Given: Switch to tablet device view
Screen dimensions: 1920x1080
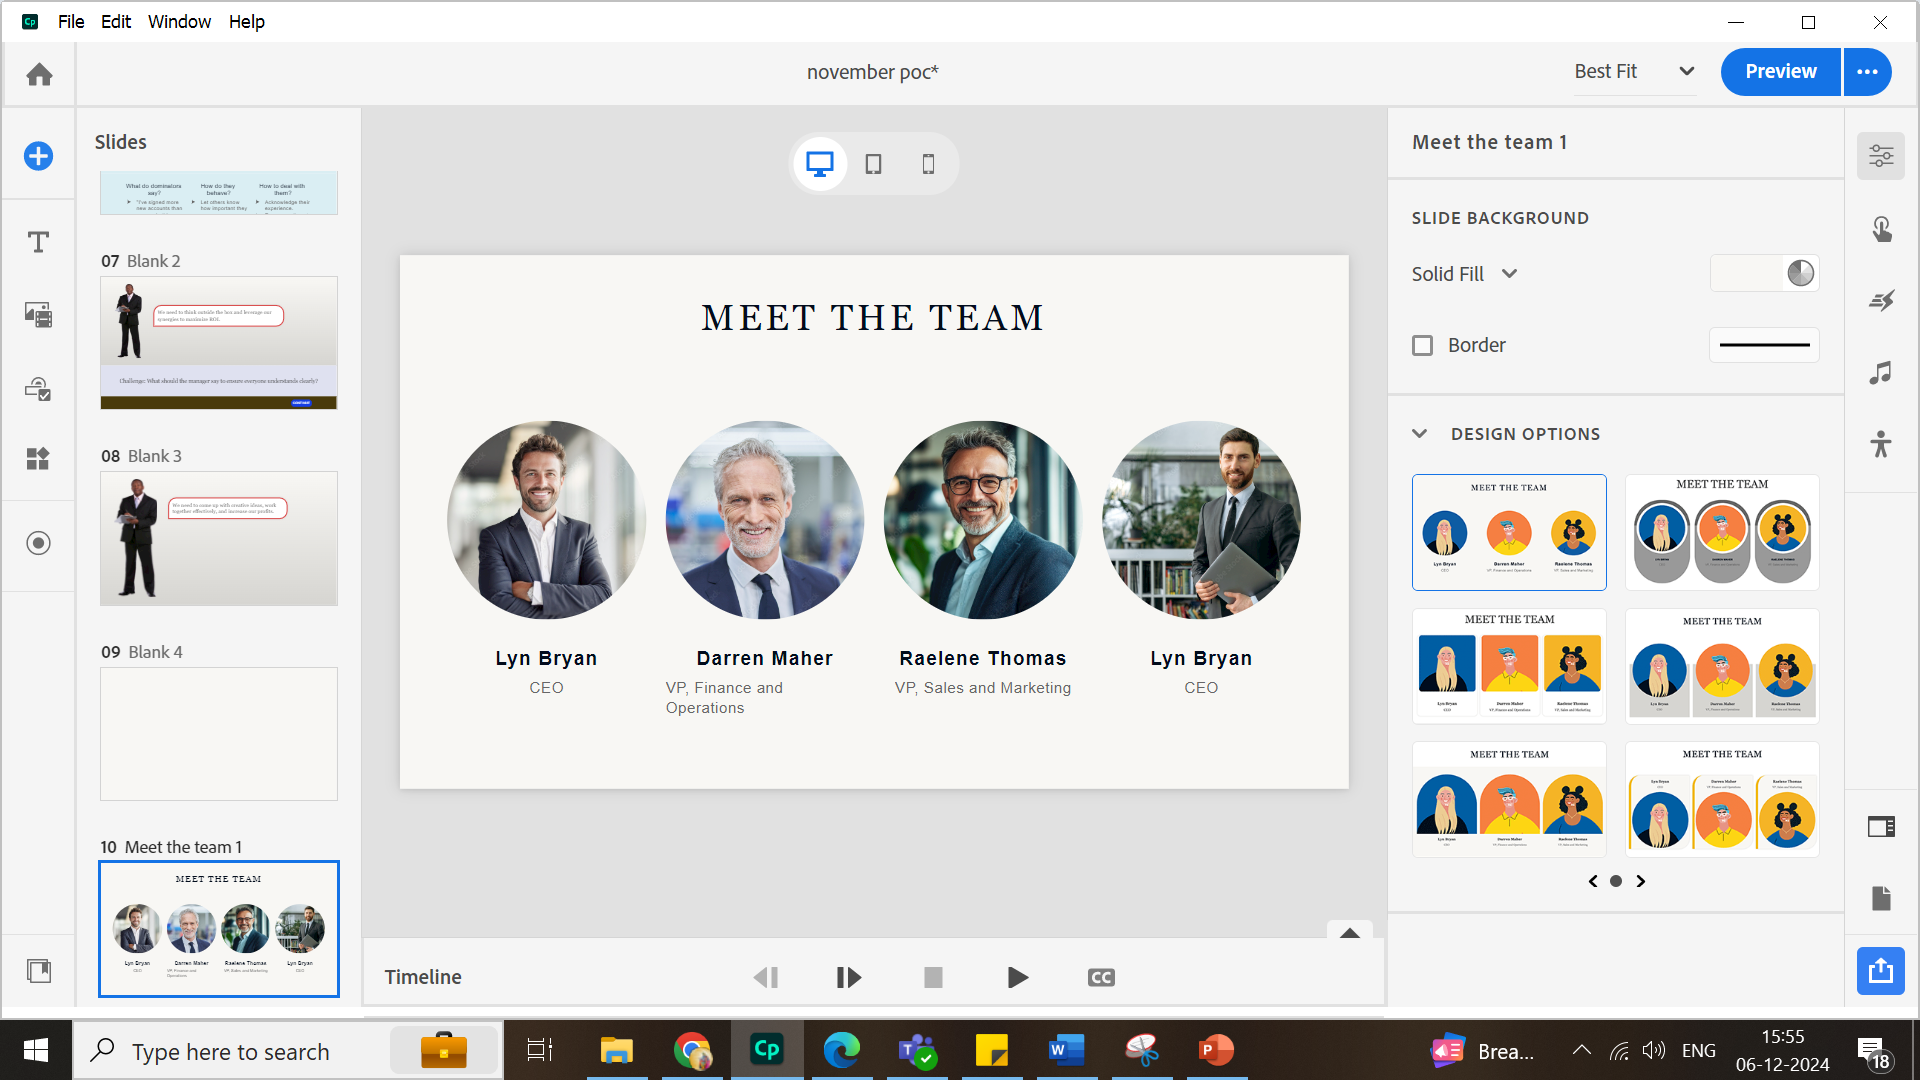Looking at the screenshot, I should [873, 164].
